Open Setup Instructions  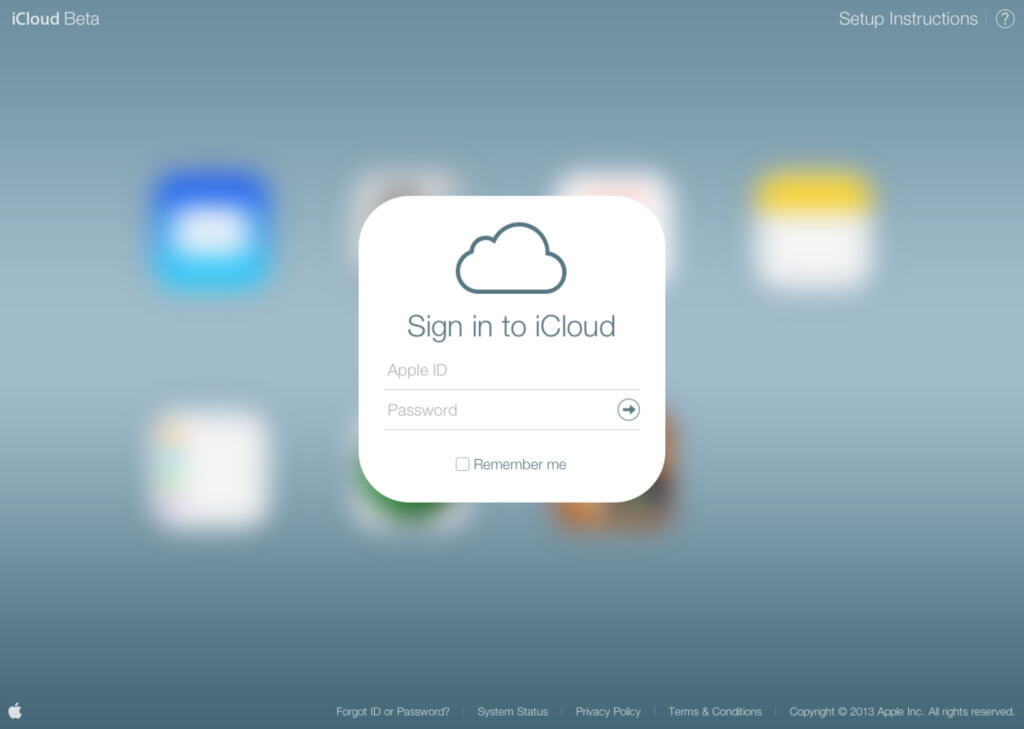tap(907, 18)
